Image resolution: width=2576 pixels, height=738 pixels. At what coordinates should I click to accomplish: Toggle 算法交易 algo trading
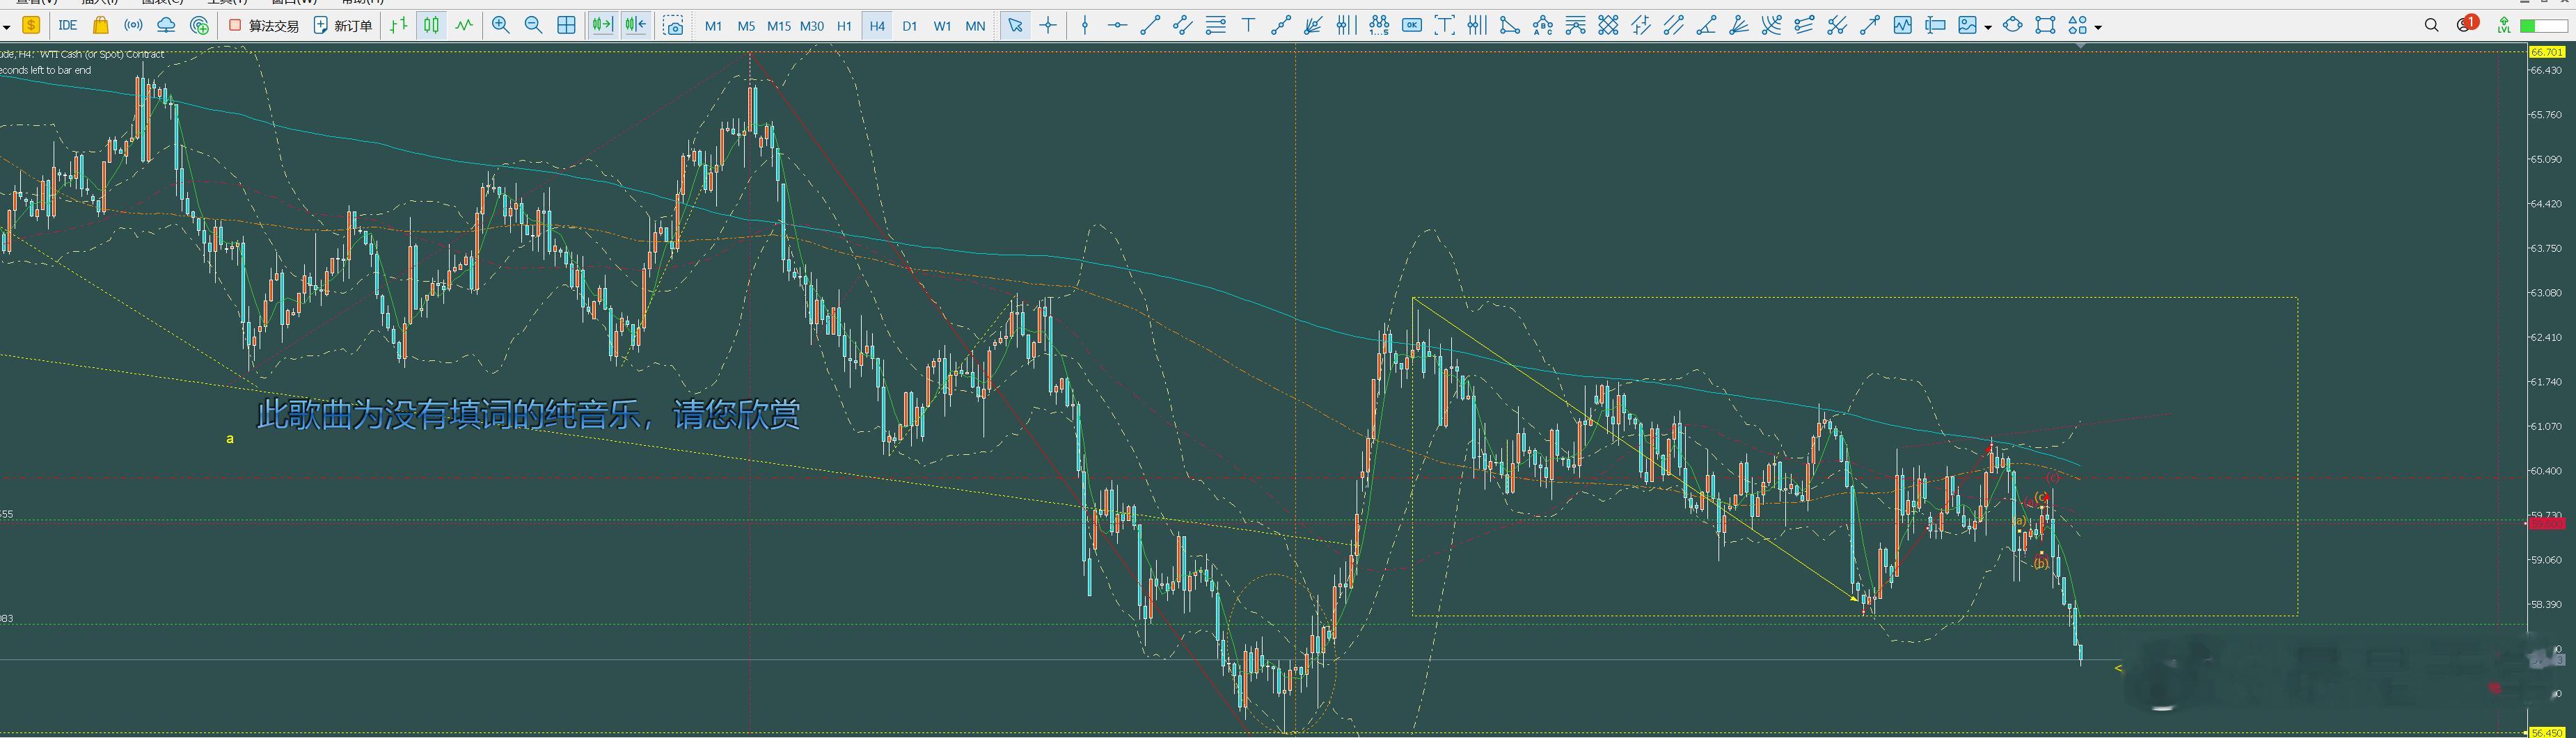[x=264, y=25]
